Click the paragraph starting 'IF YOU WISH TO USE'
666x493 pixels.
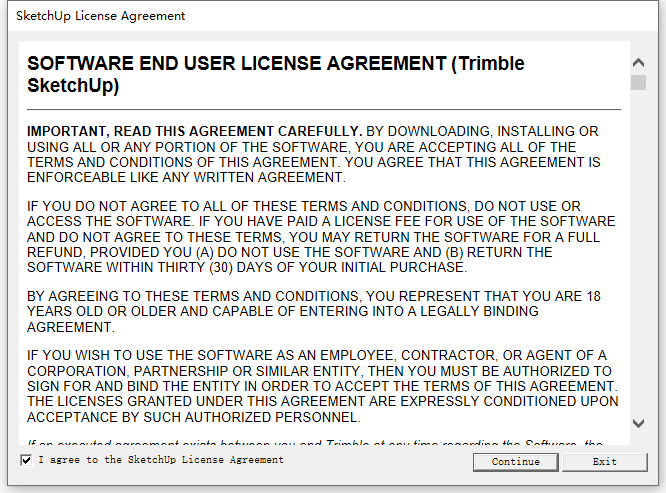click(x=322, y=386)
